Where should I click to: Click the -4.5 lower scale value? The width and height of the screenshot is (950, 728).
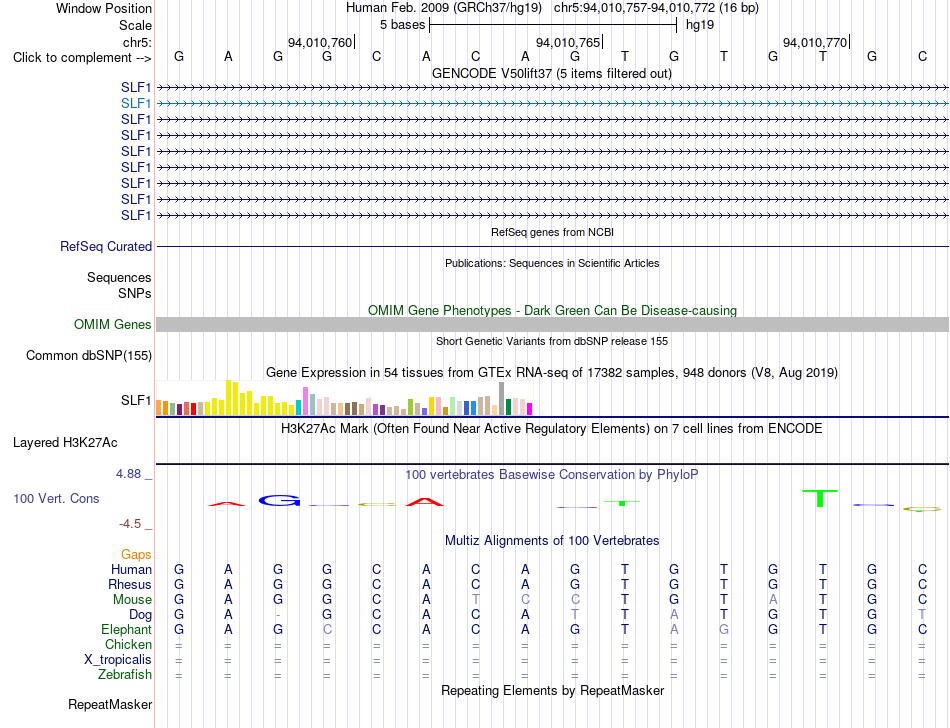point(130,524)
